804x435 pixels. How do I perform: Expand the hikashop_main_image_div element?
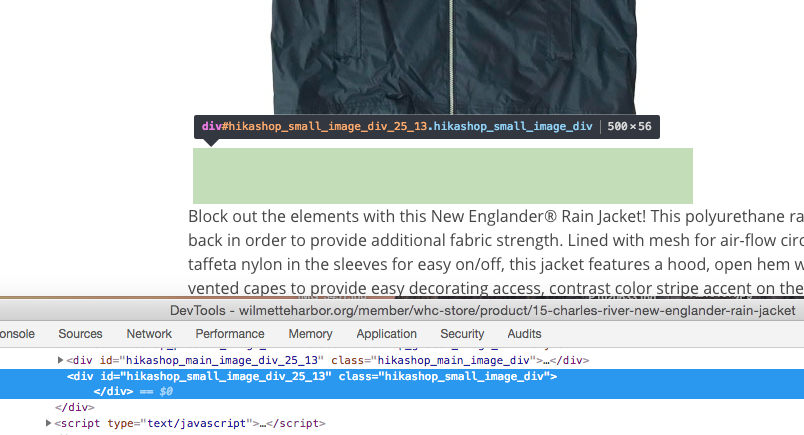click(x=60, y=360)
